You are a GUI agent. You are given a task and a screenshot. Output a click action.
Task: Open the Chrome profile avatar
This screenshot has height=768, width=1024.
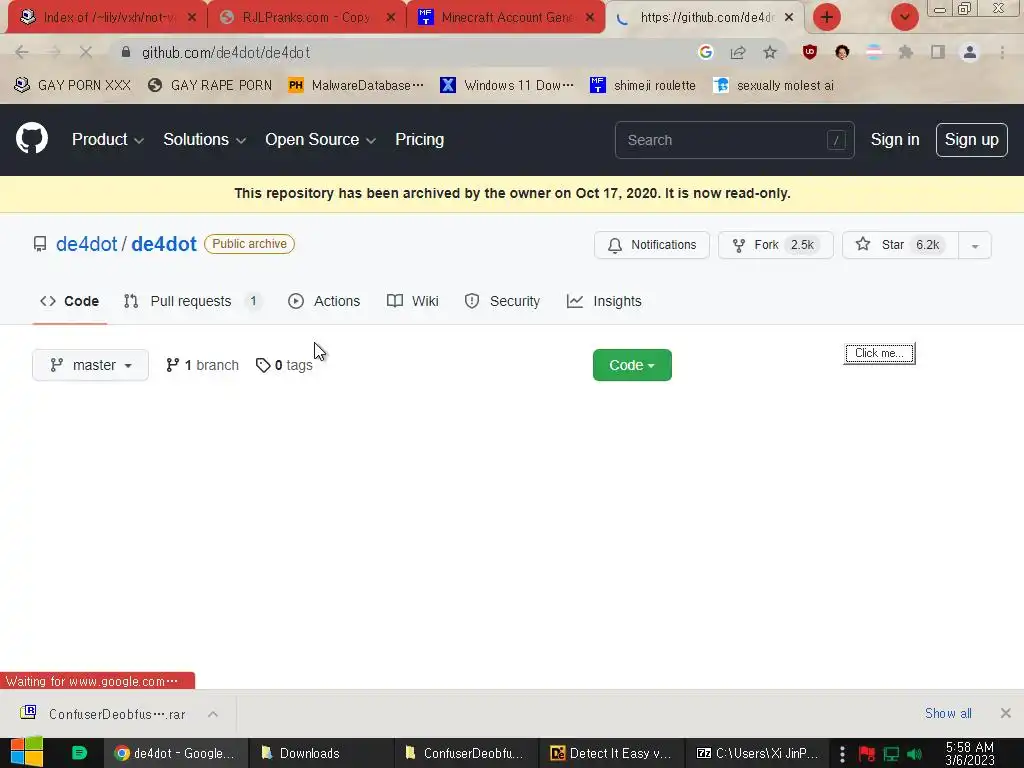click(x=970, y=52)
